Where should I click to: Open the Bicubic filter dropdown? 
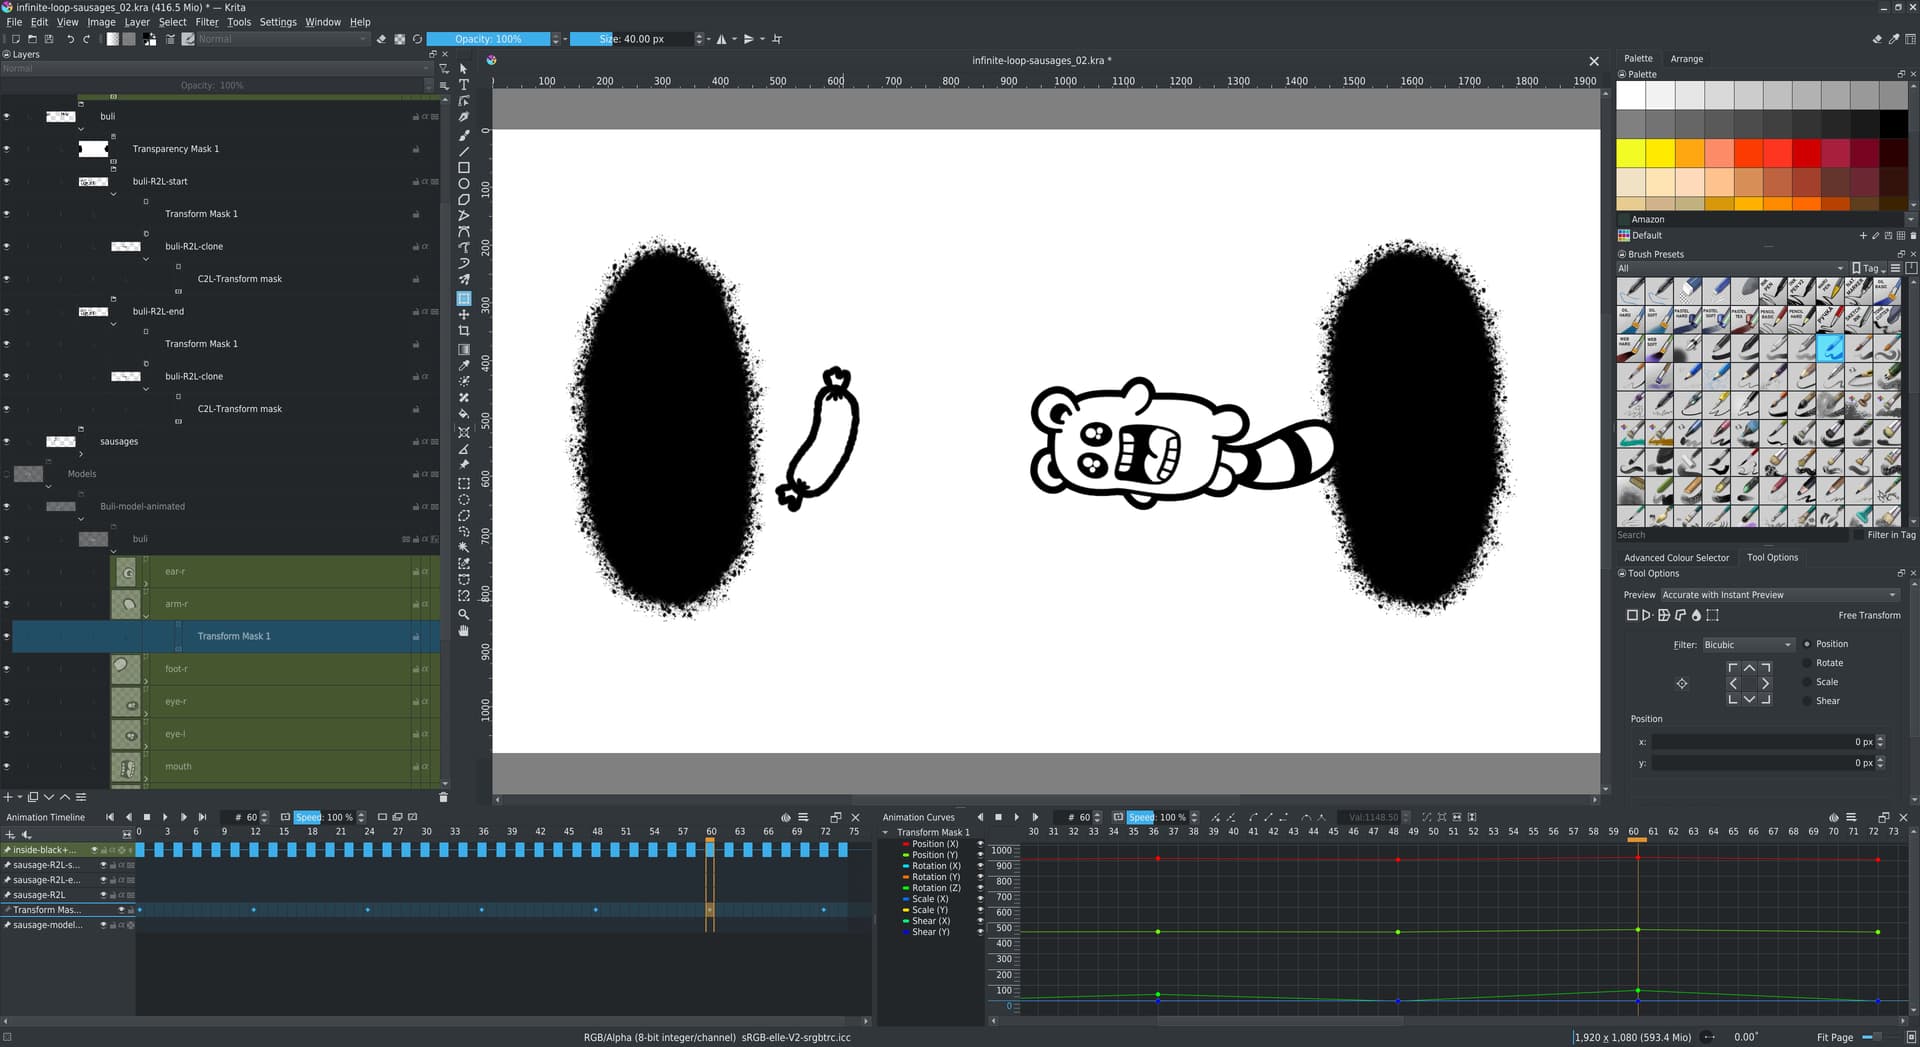tap(1747, 645)
